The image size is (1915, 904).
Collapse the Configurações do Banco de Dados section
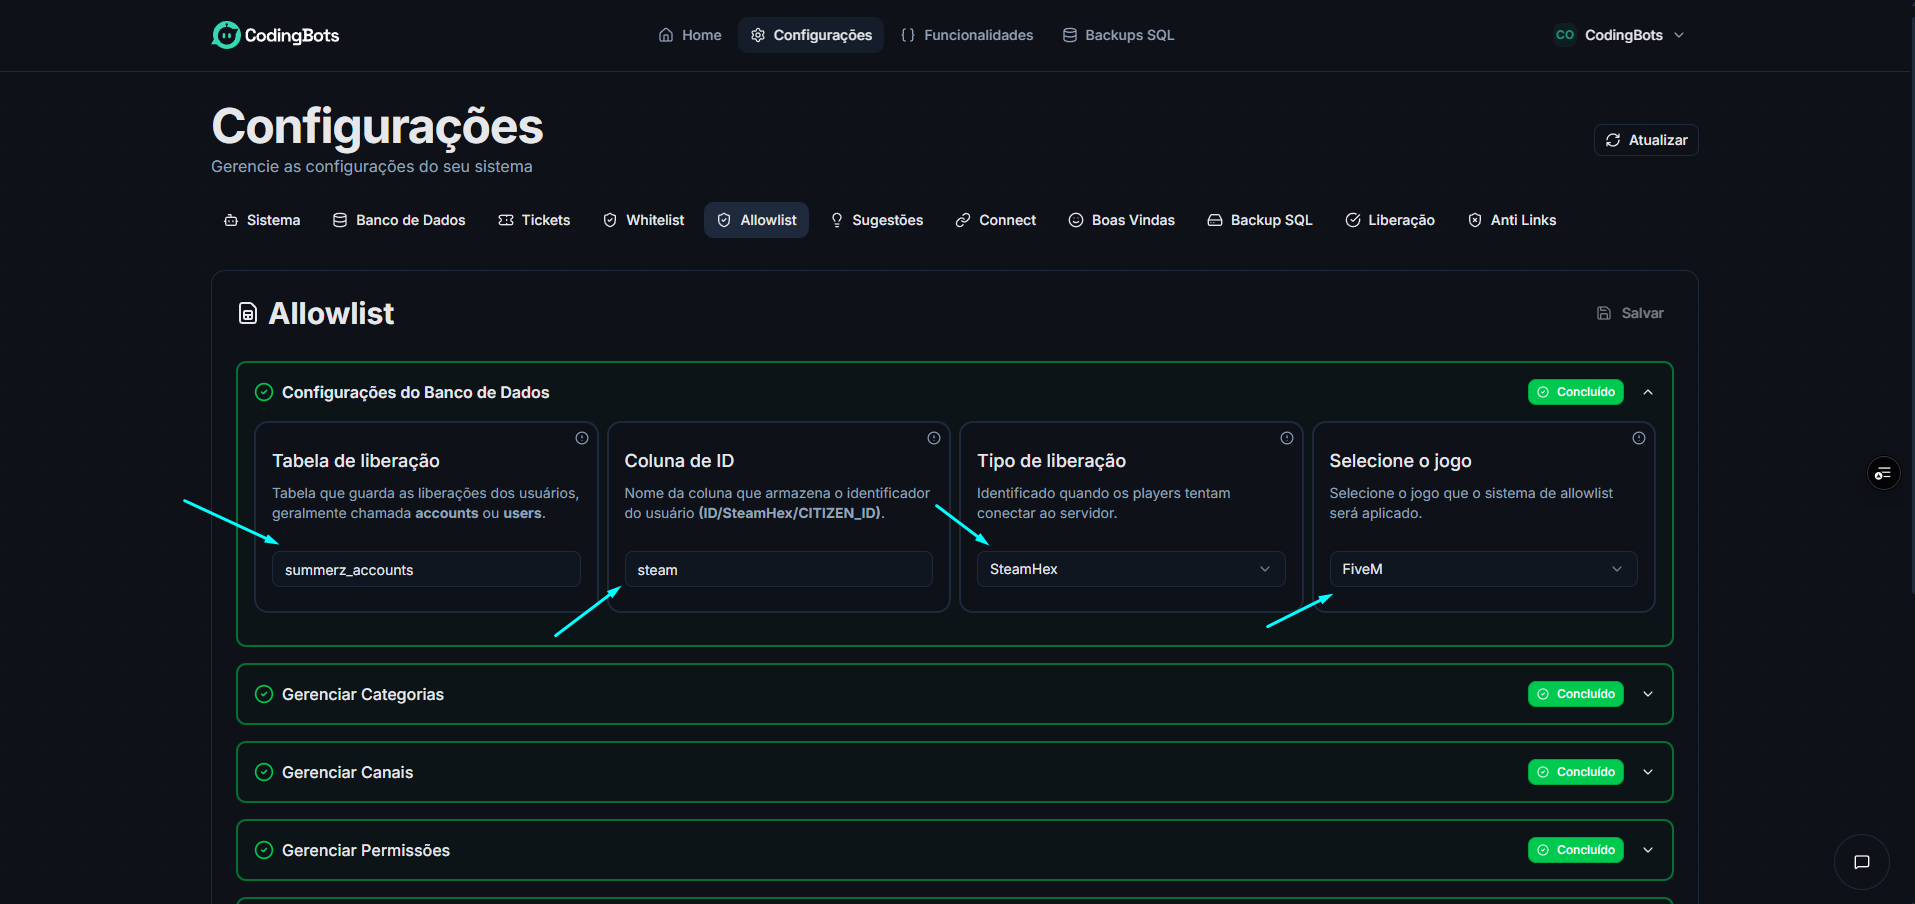point(1648,392)
